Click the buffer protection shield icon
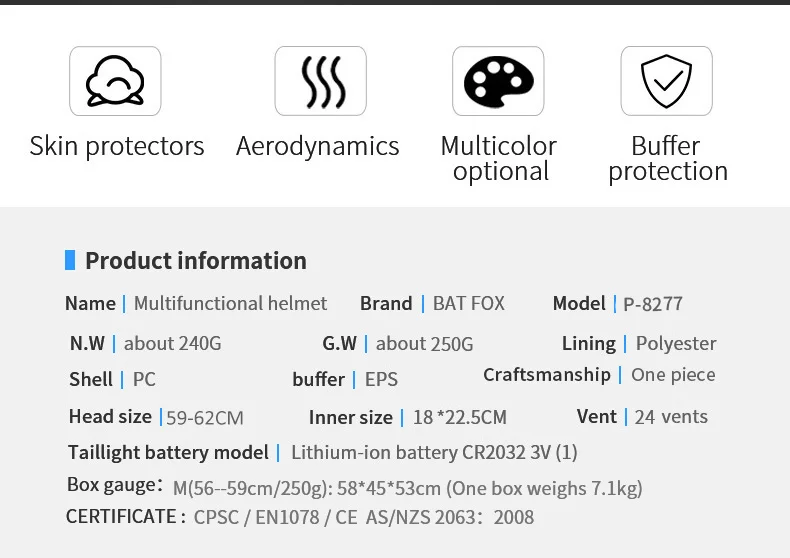The height and width of the screenshot is (558, 790). point(666,81)
